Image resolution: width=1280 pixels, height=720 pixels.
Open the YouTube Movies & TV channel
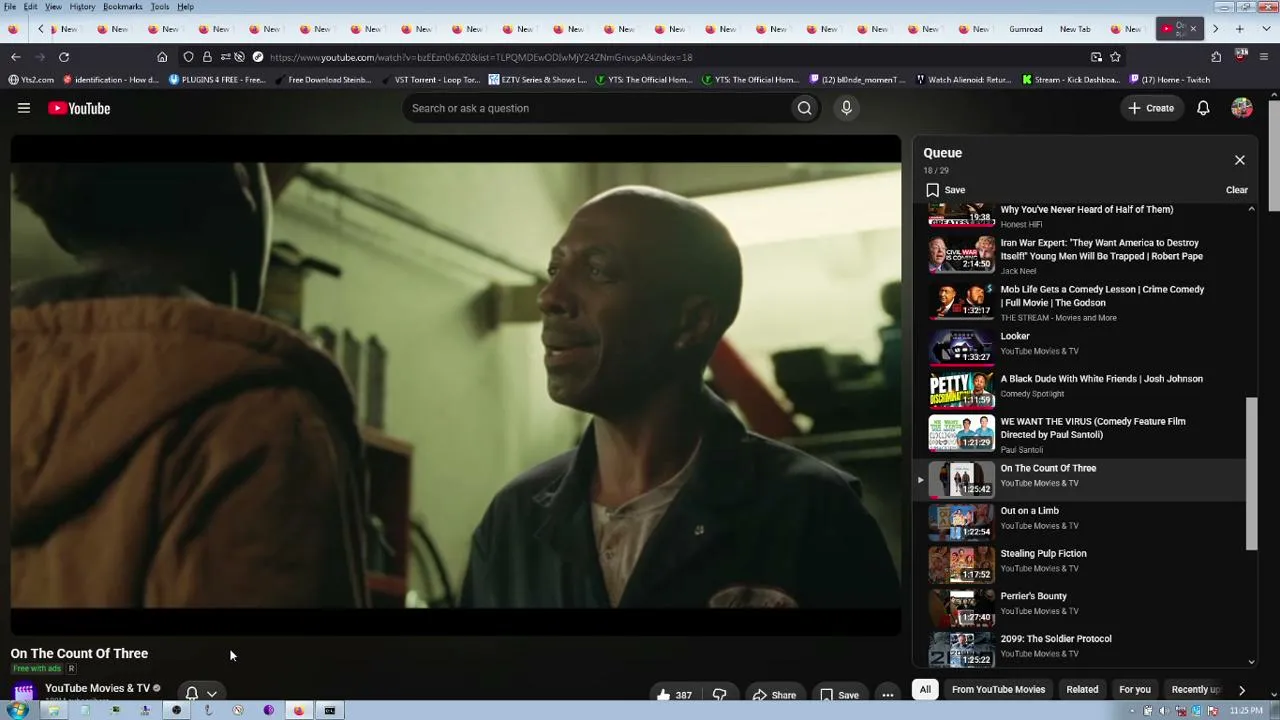(x=97, y=688)
